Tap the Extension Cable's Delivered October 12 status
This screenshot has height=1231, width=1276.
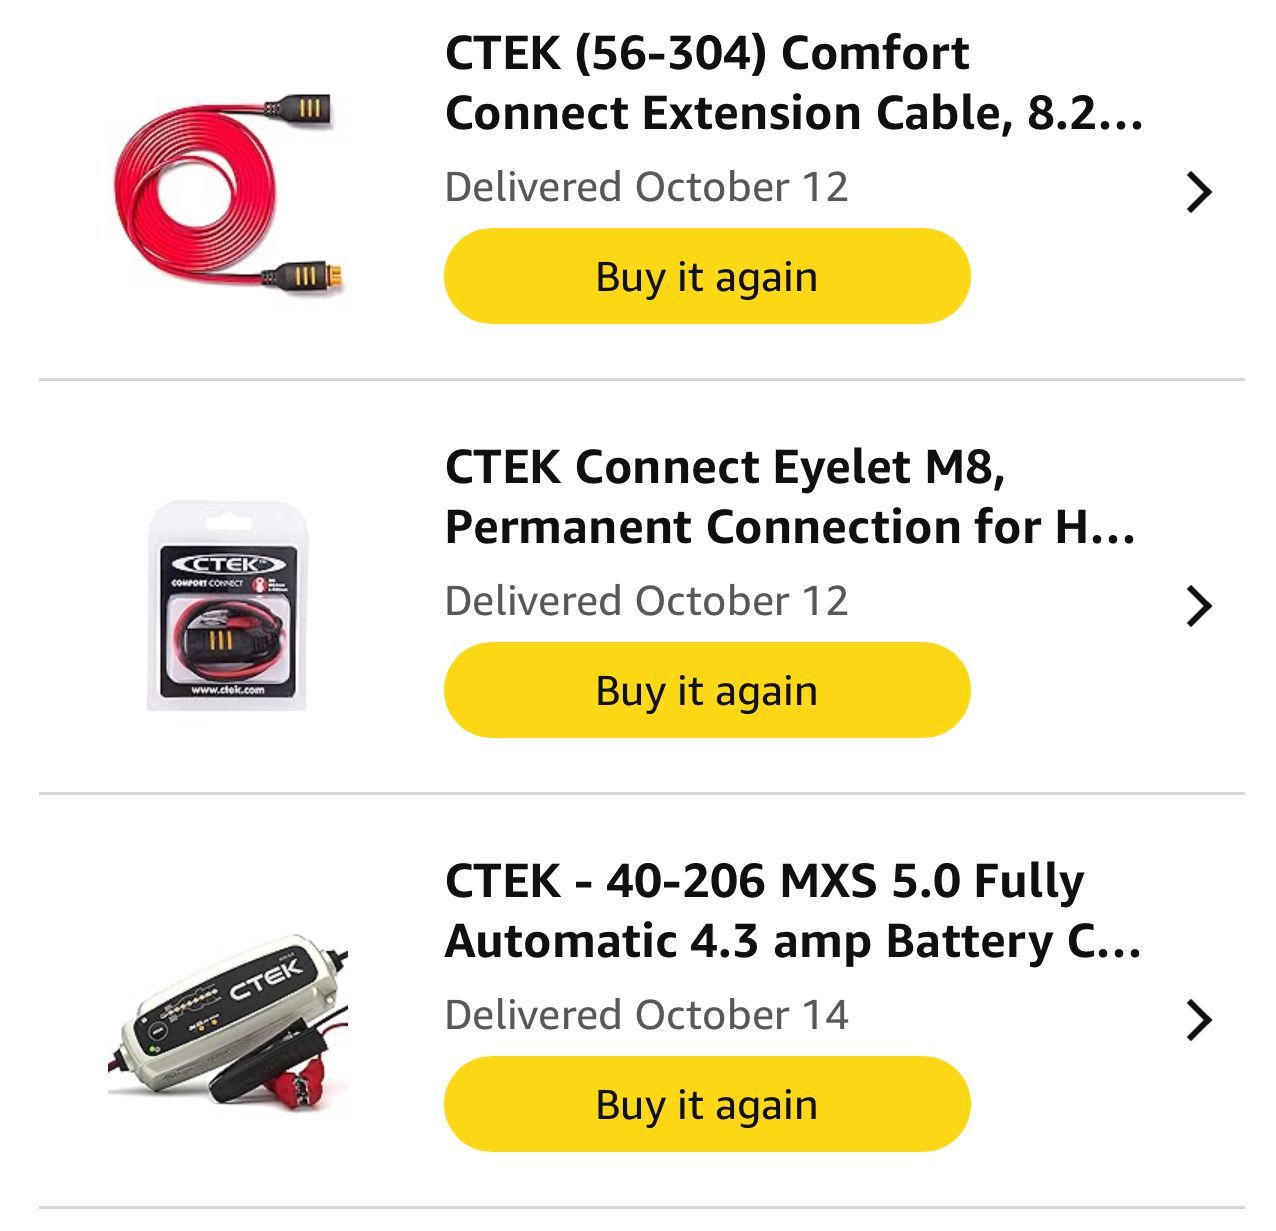(x=646, y=188)
